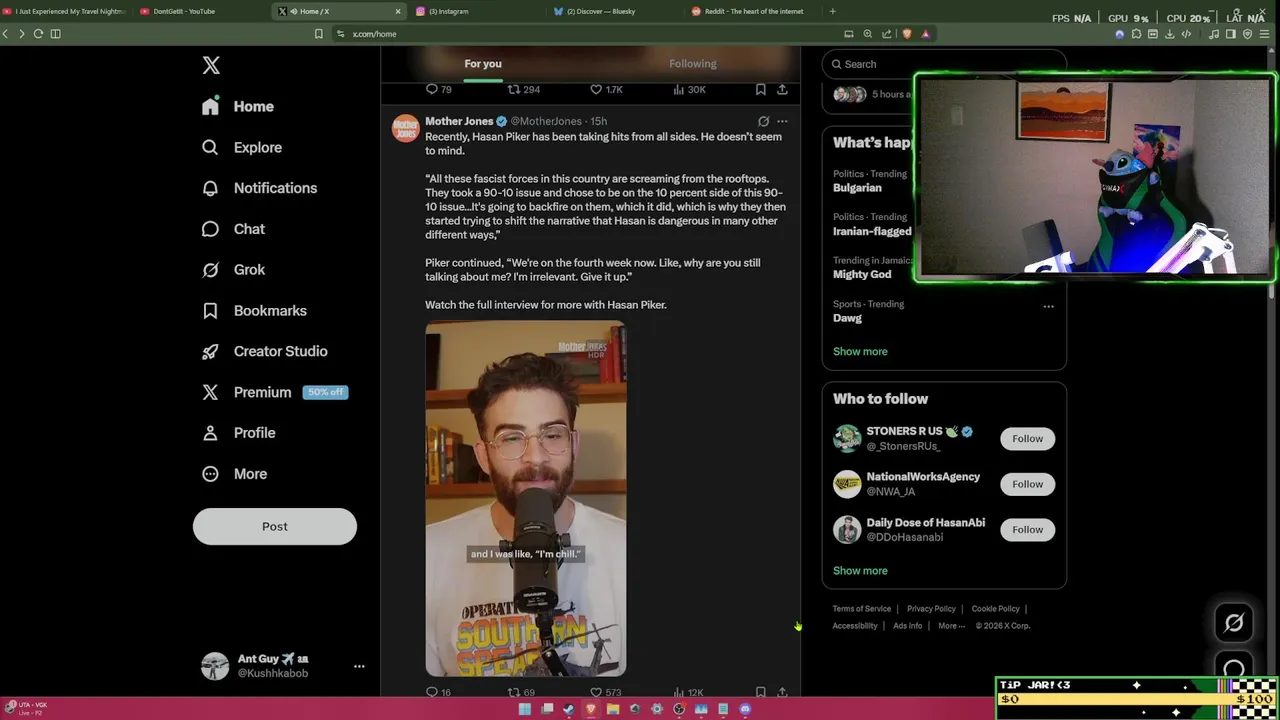Click the X logo in the sidebar
The image size is (1280, 720).
click(211, 65)
